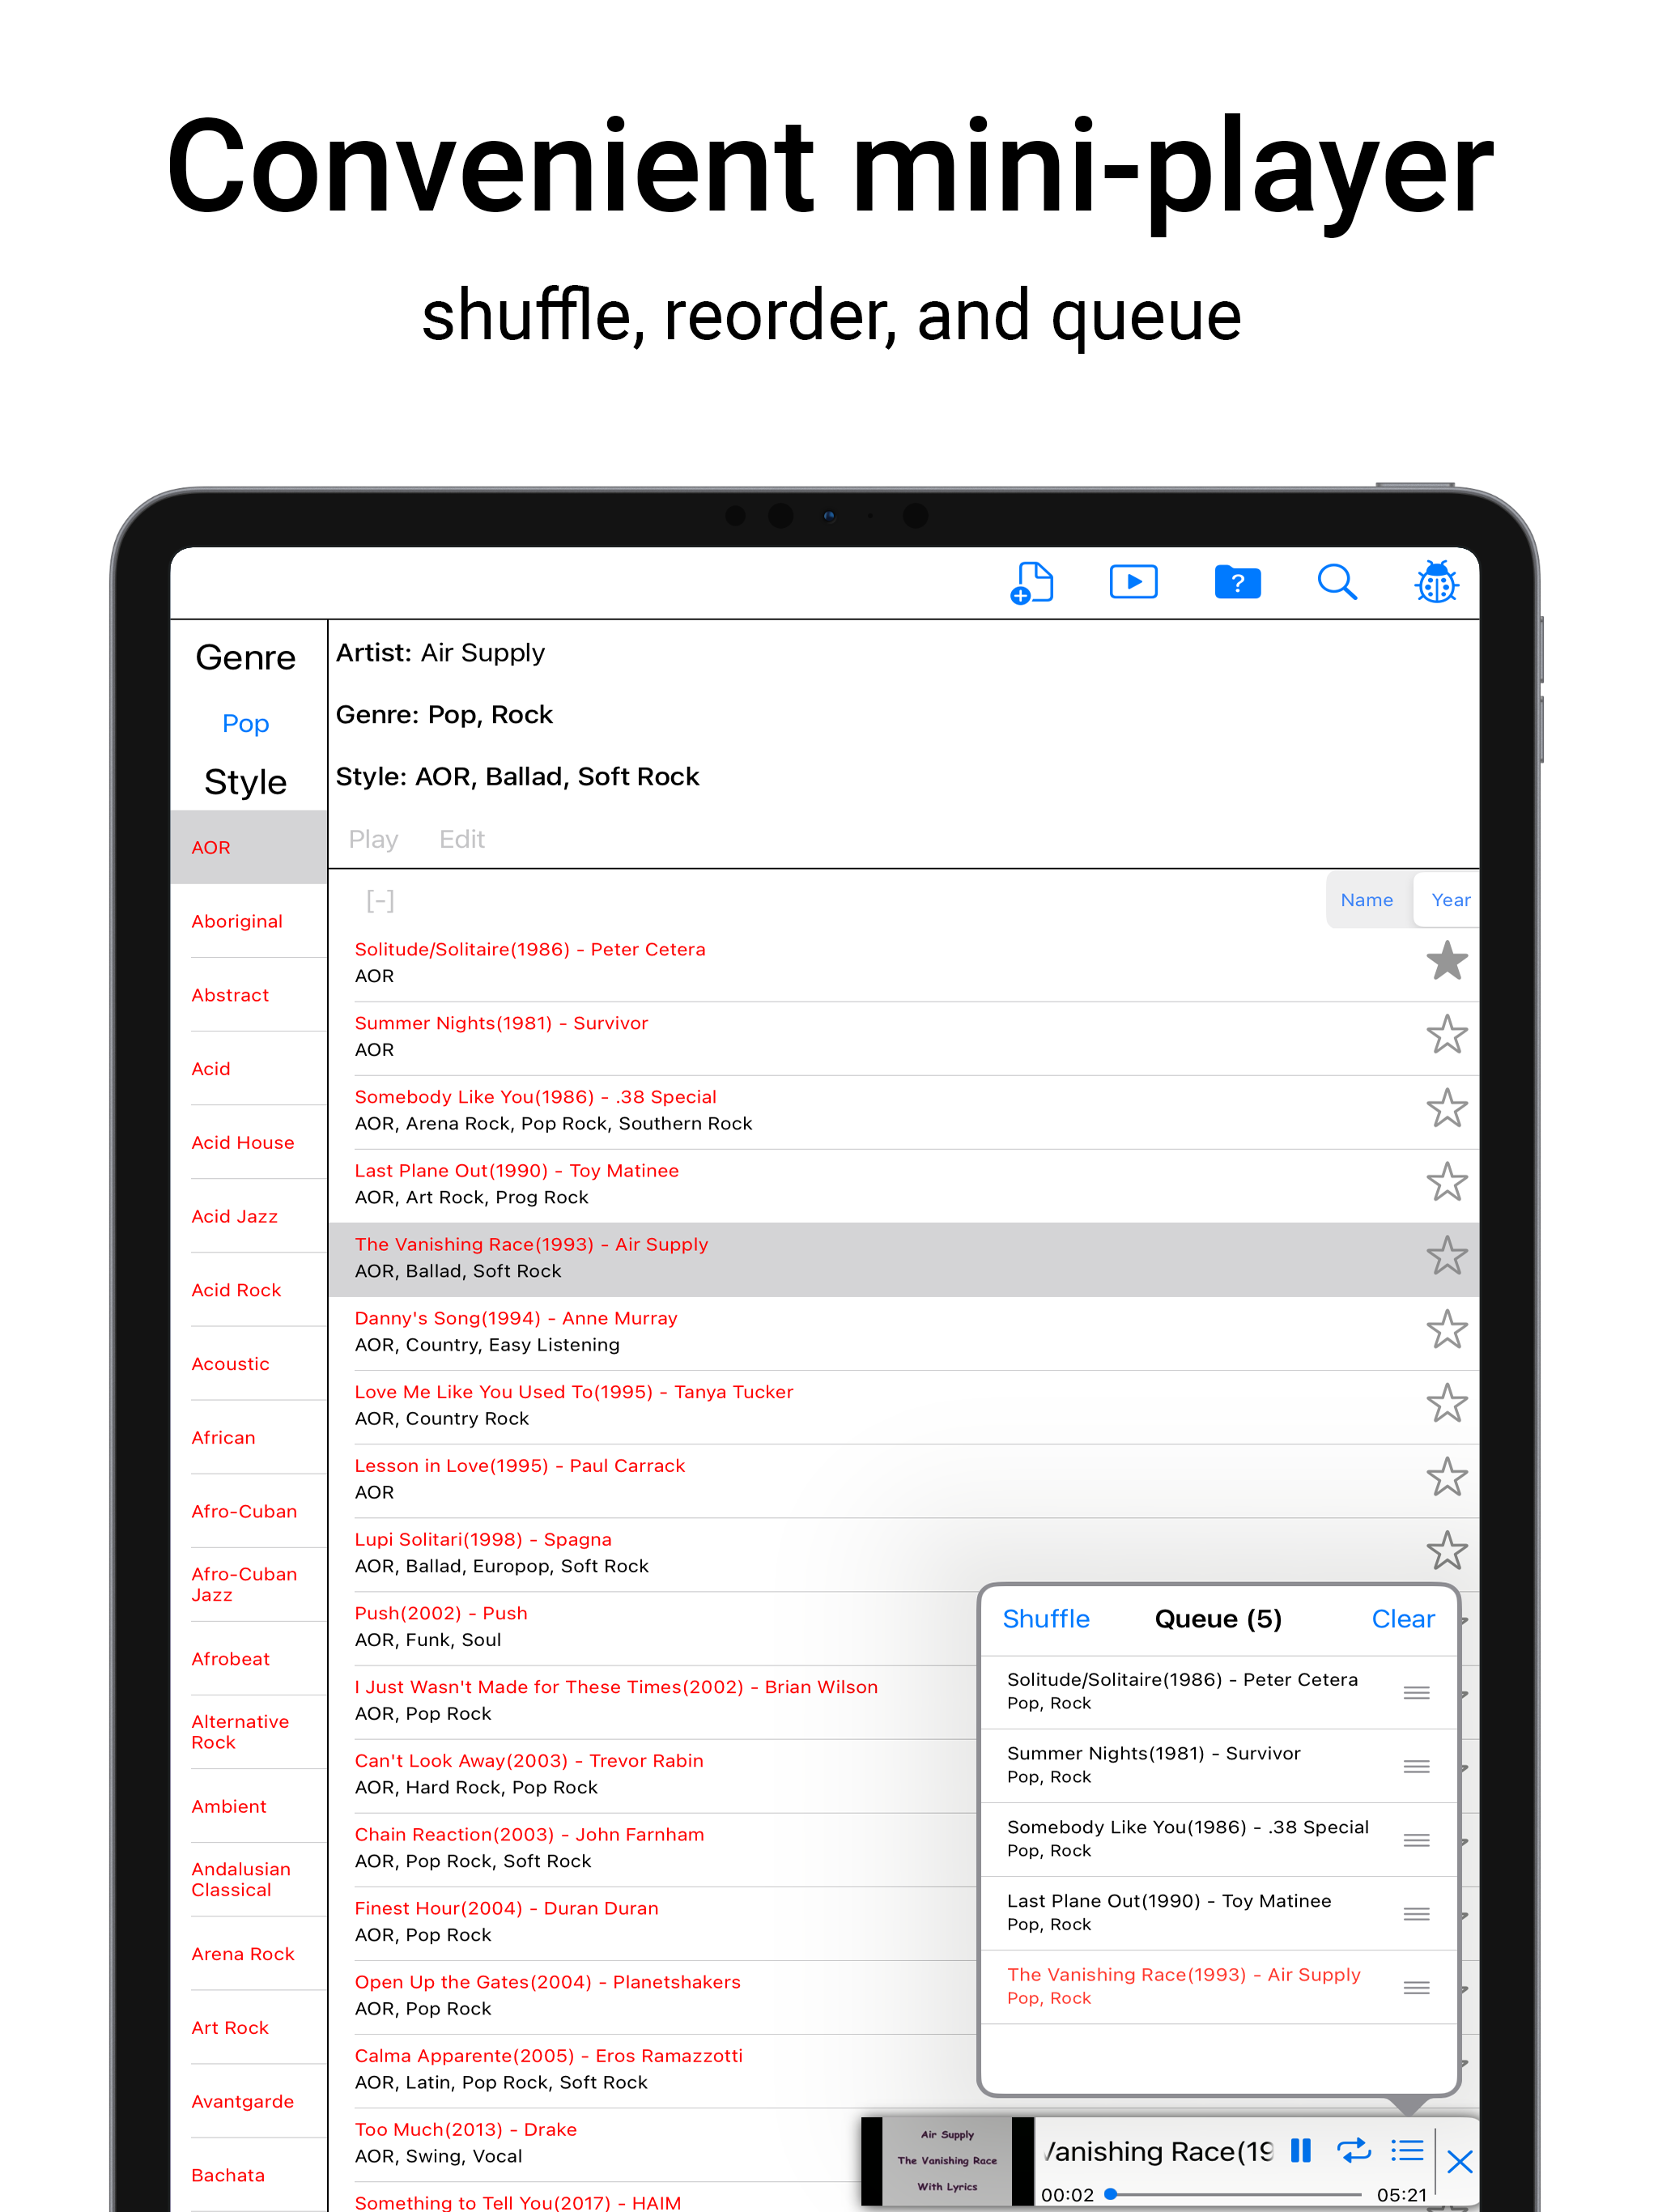The width and height of the screenshot is (1658, 2212).
Task: Select Andalusian Classical style
Action: (x=249, y=1880)
